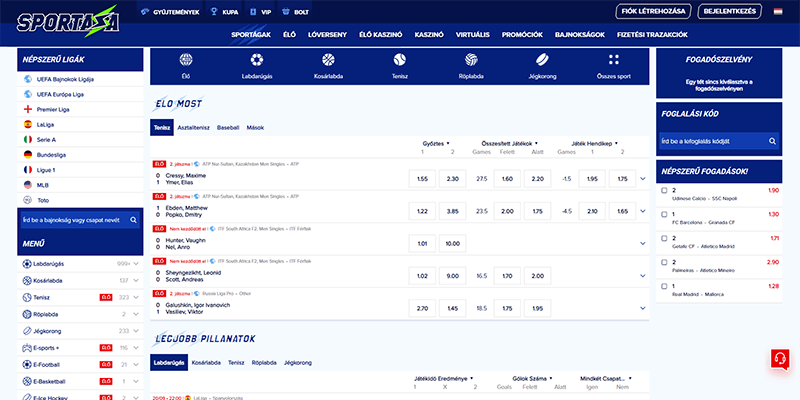This screenshot has height=400, width=800.
Task: Open the red live support chat icon
Action: 780,358
